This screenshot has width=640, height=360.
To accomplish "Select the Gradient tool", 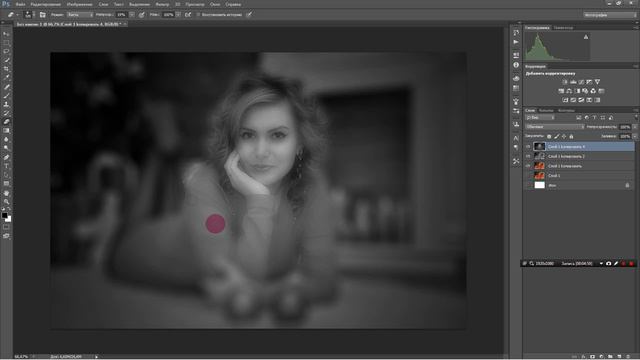I will click(6, 131).
